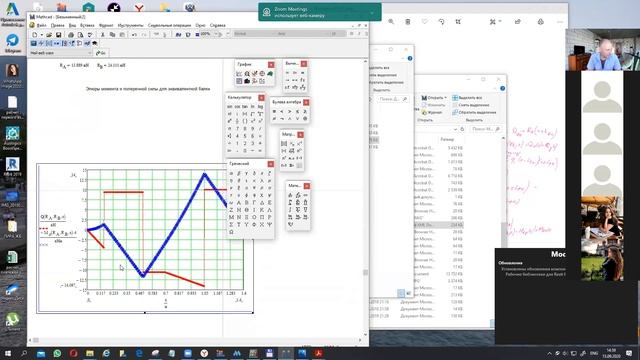Close the Калькулятор palette
The height and width of the screenshot is (360, 640).
pos(261,98)
